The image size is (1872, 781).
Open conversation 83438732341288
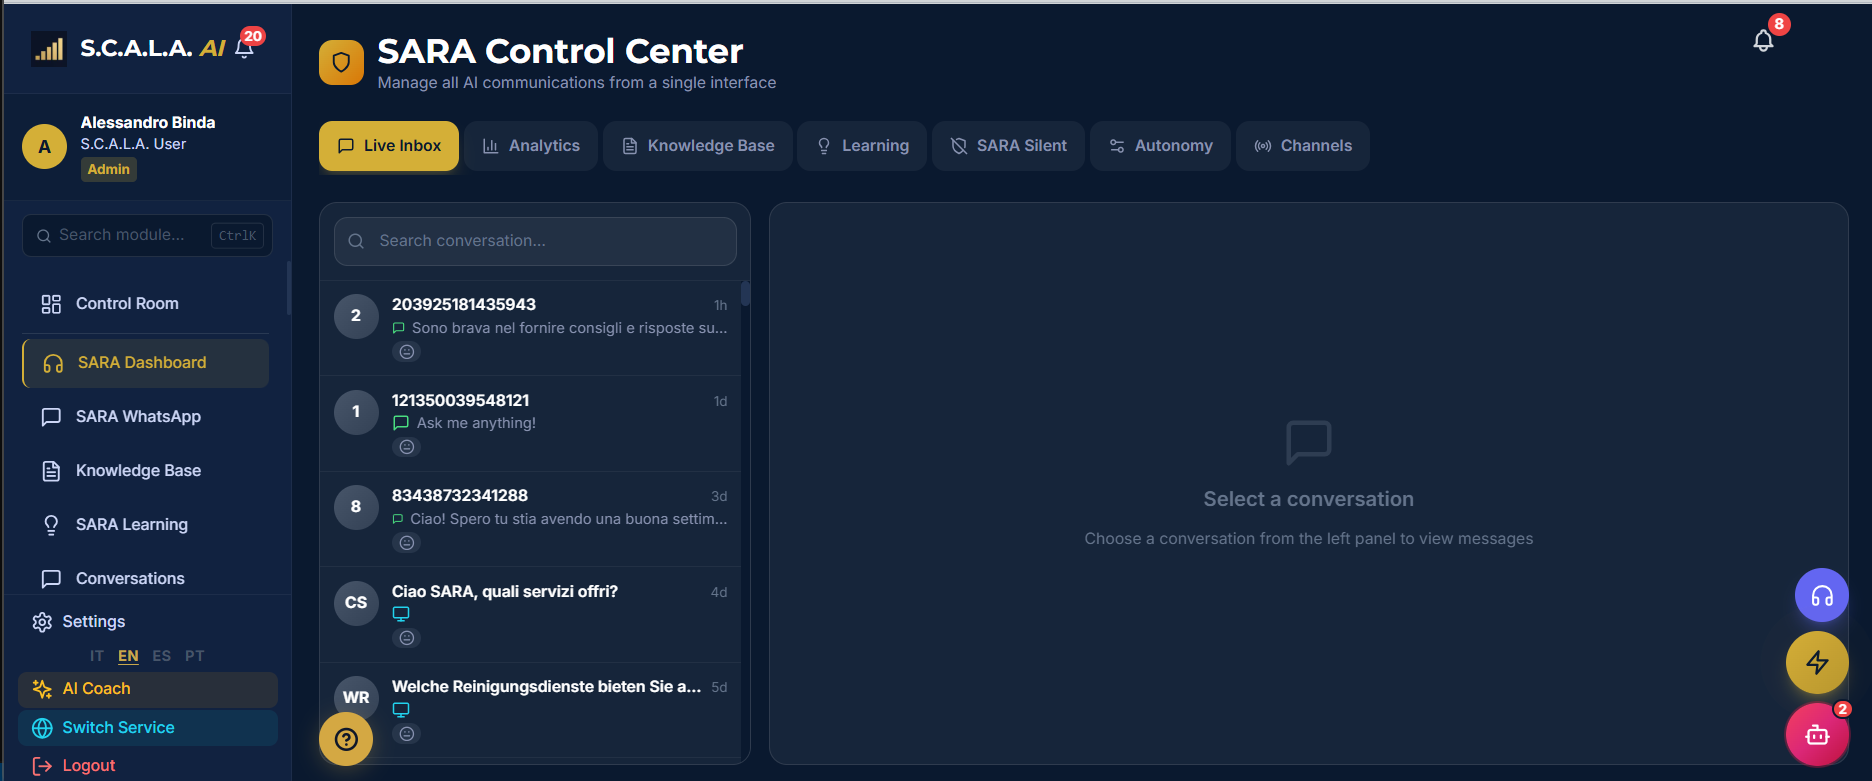click(x=530, y=519)
